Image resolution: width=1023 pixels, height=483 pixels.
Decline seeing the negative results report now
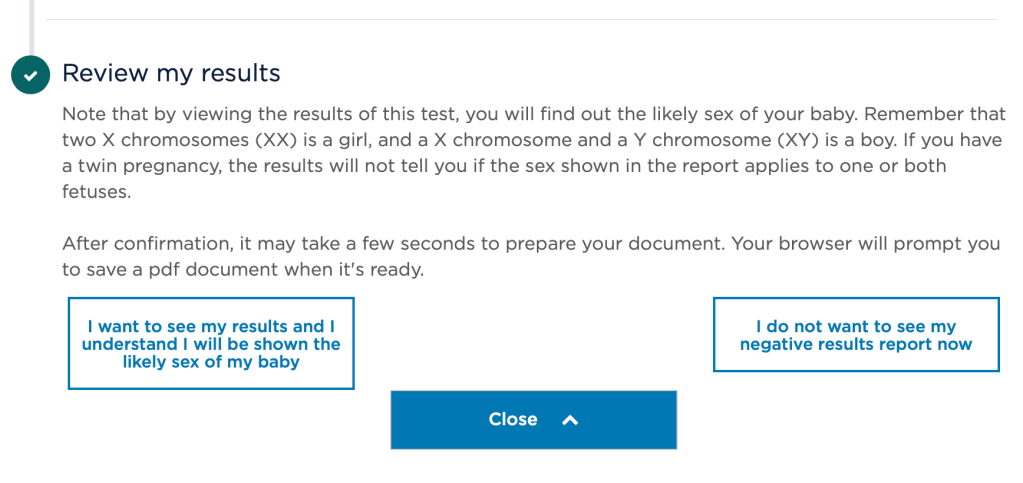coord(856,335)
